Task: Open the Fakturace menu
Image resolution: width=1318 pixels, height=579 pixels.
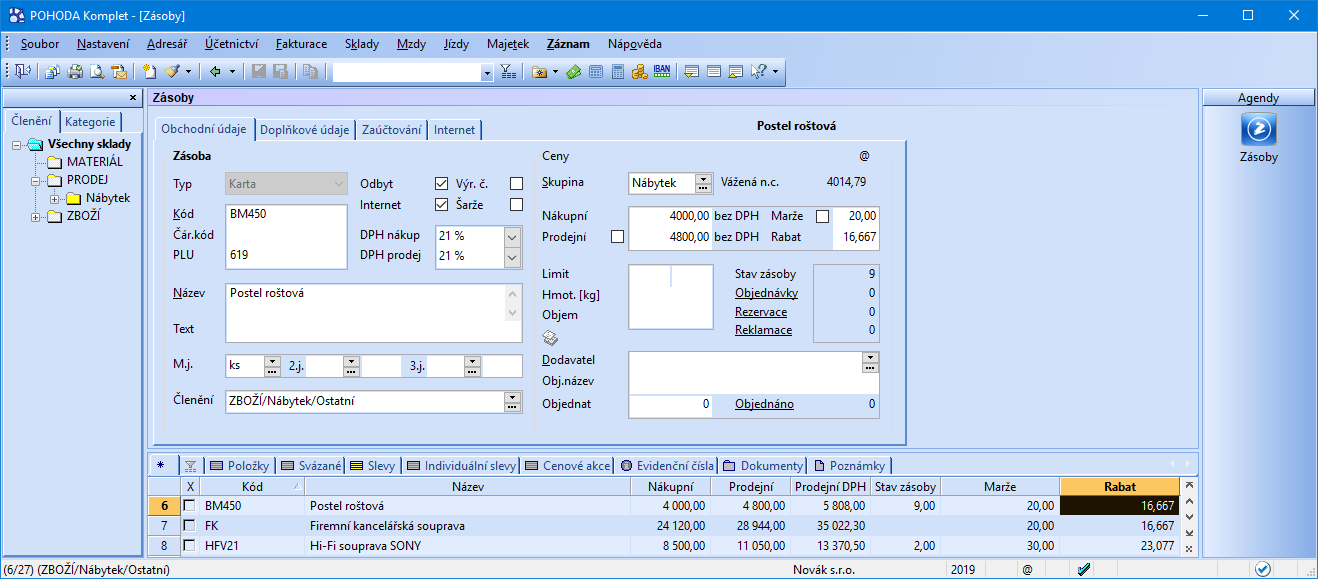Action: 302,44
